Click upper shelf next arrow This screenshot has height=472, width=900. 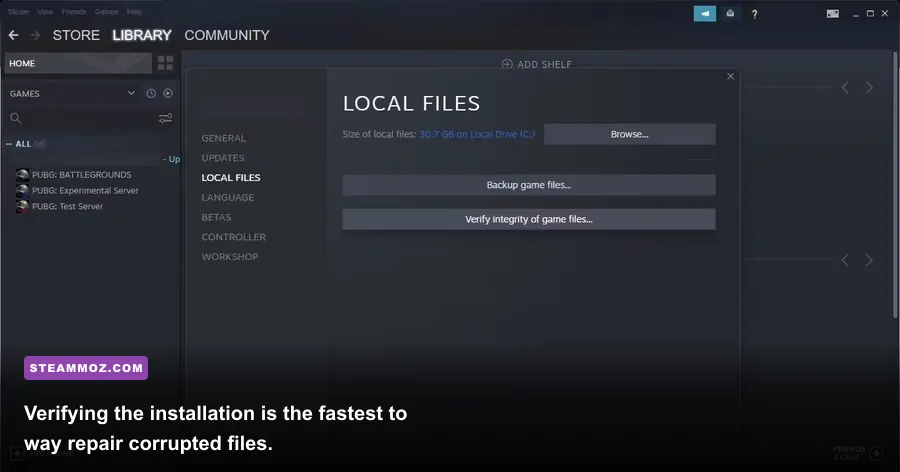[869, 87]
